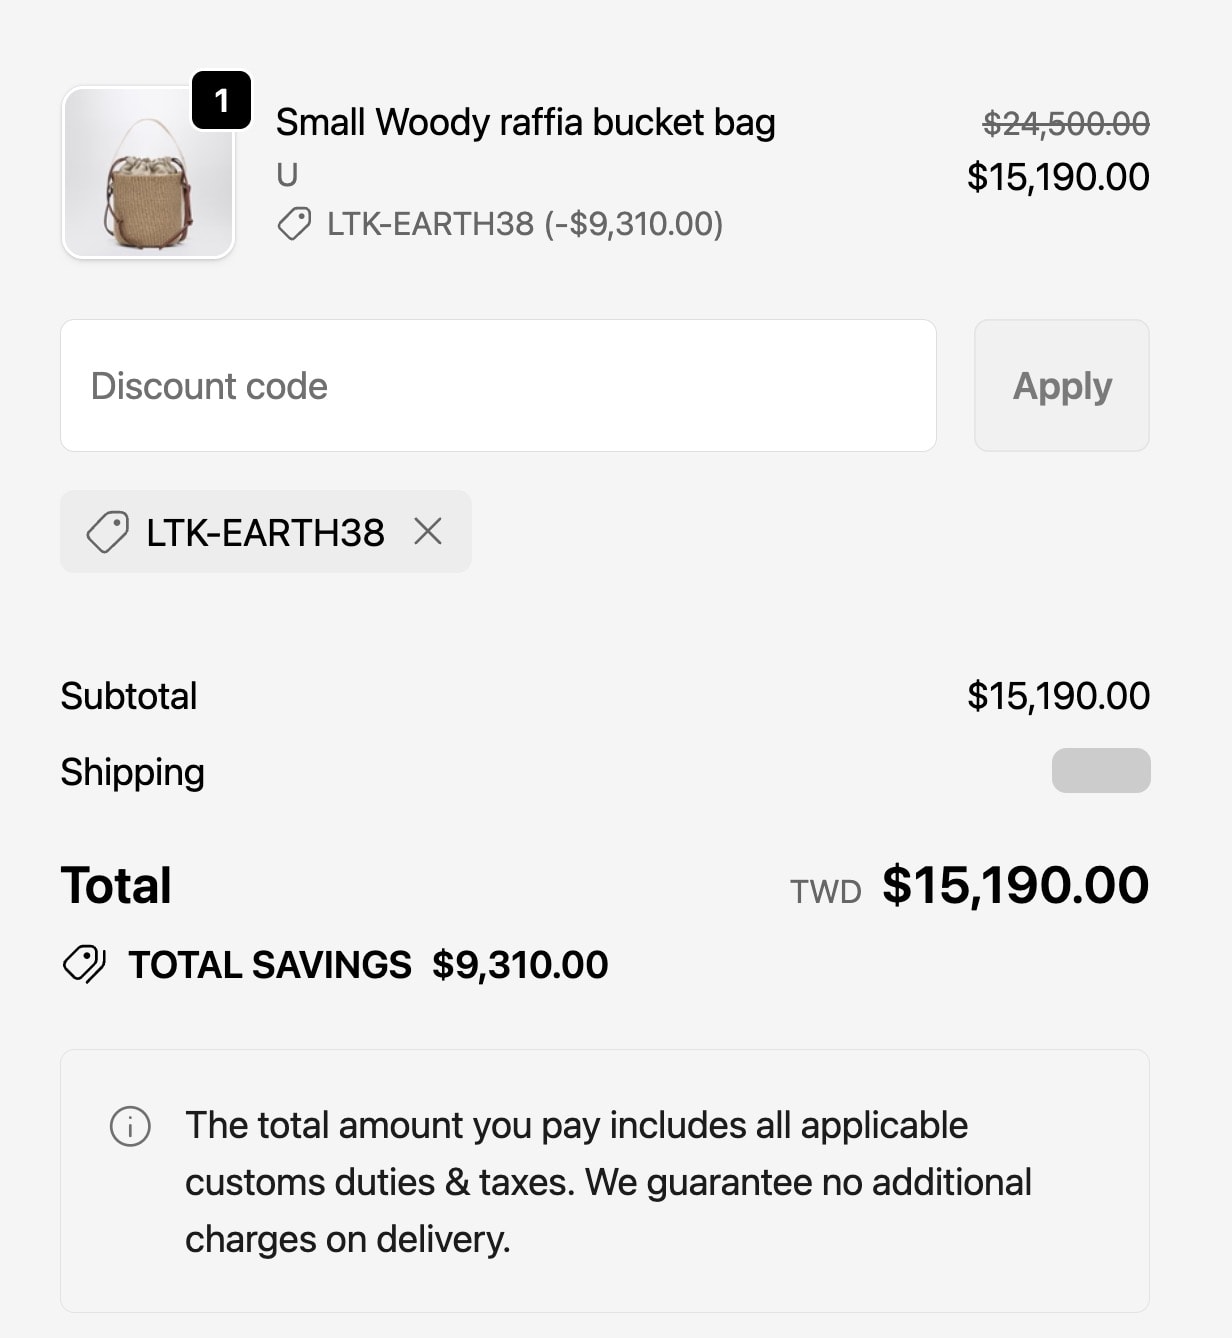Open the raffia bucket bag thumbnail

[x=149, y=173]
